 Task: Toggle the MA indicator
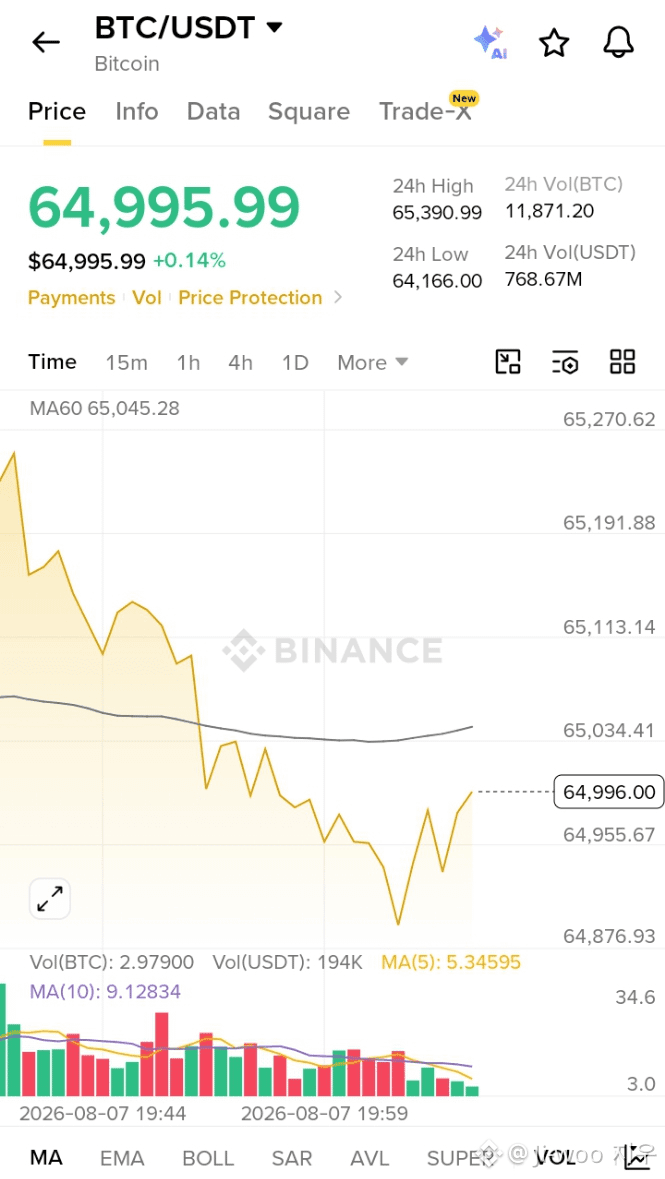click(46, 1157)
